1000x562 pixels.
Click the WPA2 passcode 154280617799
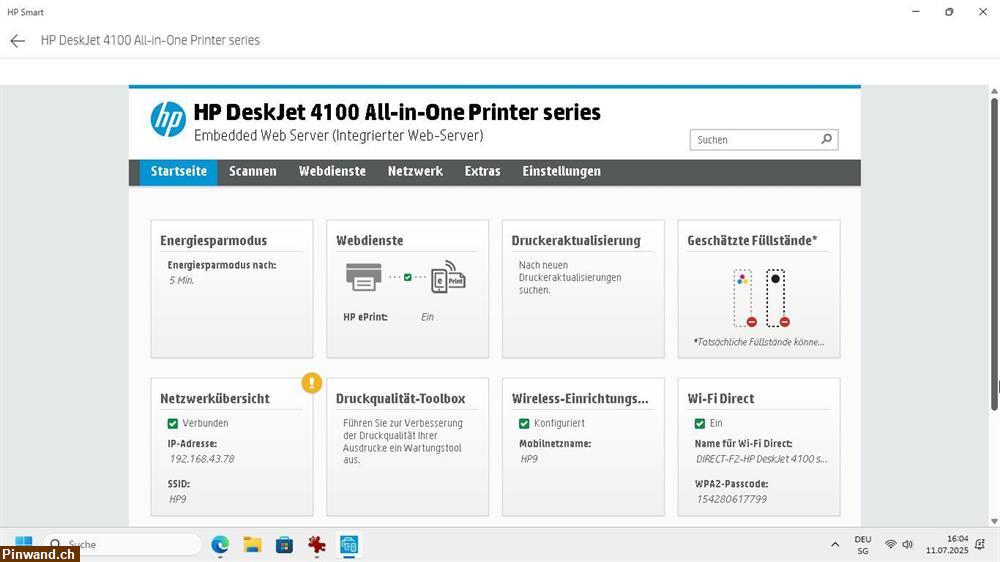point(732,499)
